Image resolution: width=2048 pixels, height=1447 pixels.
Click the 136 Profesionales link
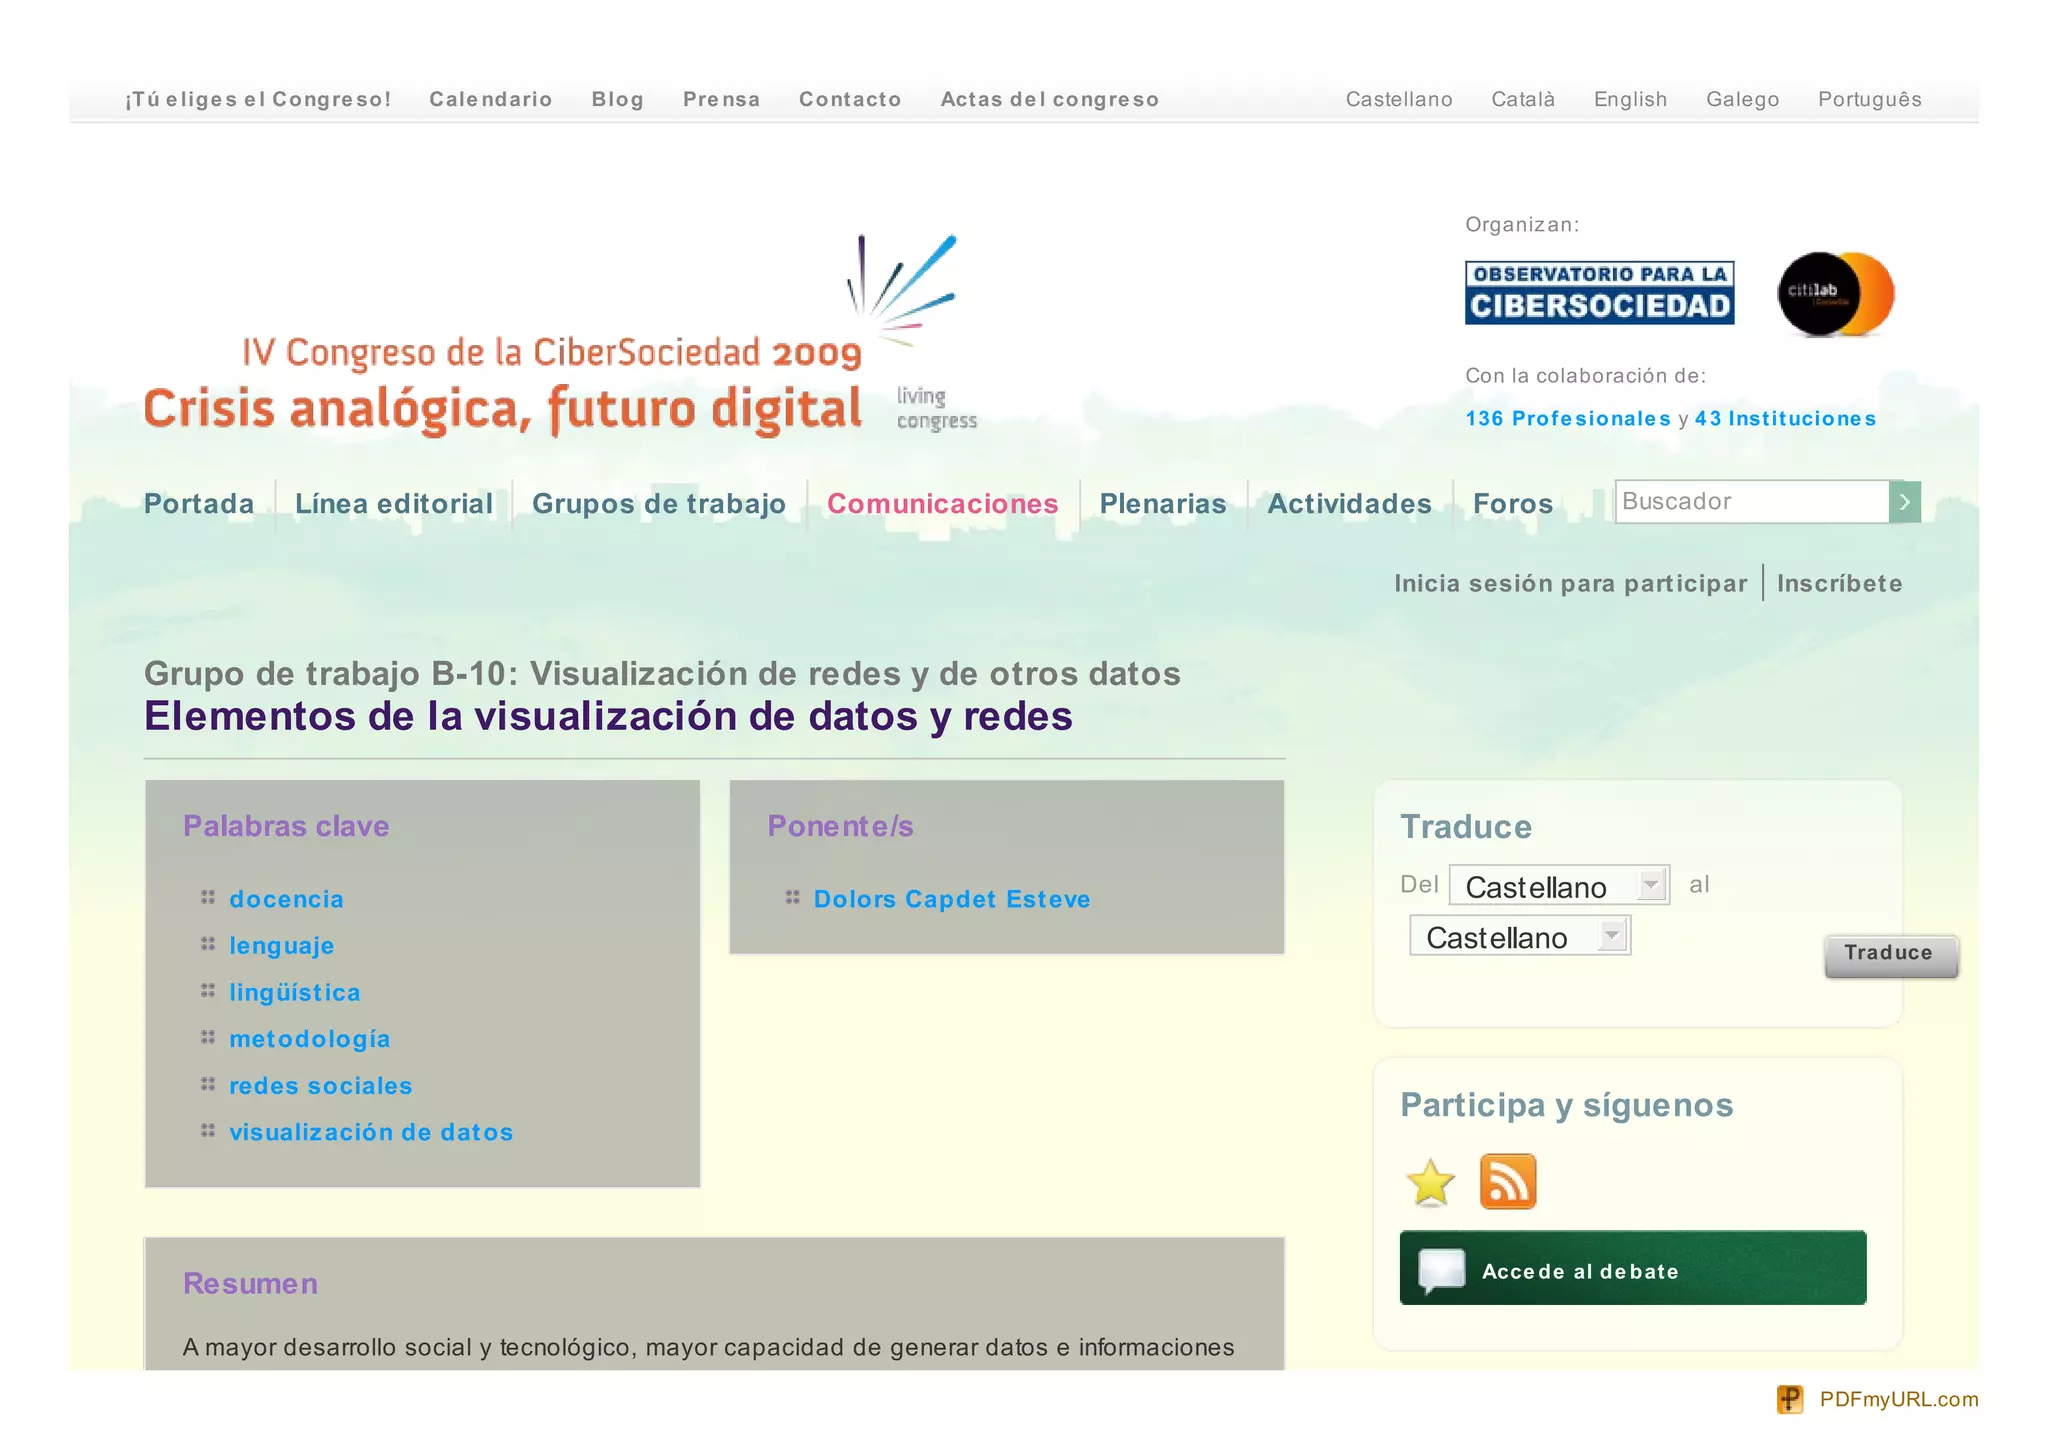(x=1567, y=419)
